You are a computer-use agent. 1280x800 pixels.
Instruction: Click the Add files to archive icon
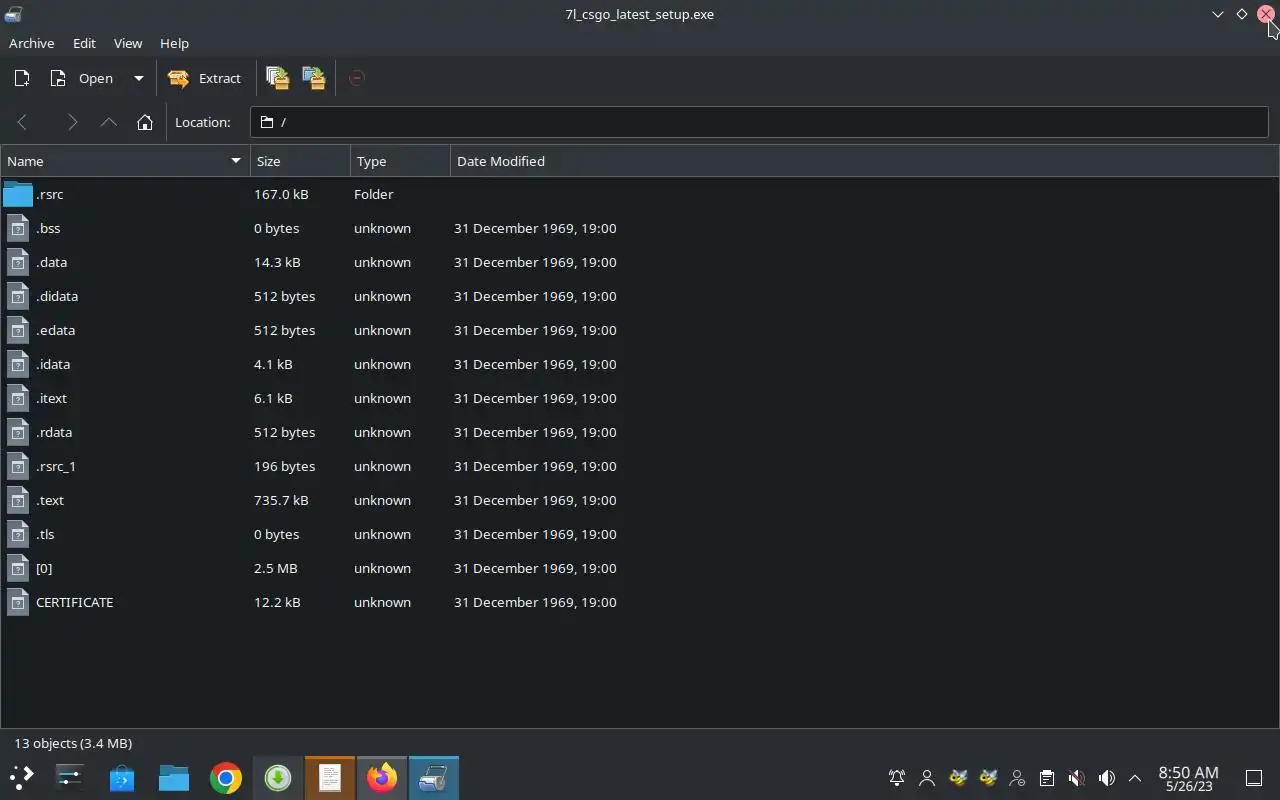pyautogui.click(x=277, y=78)
